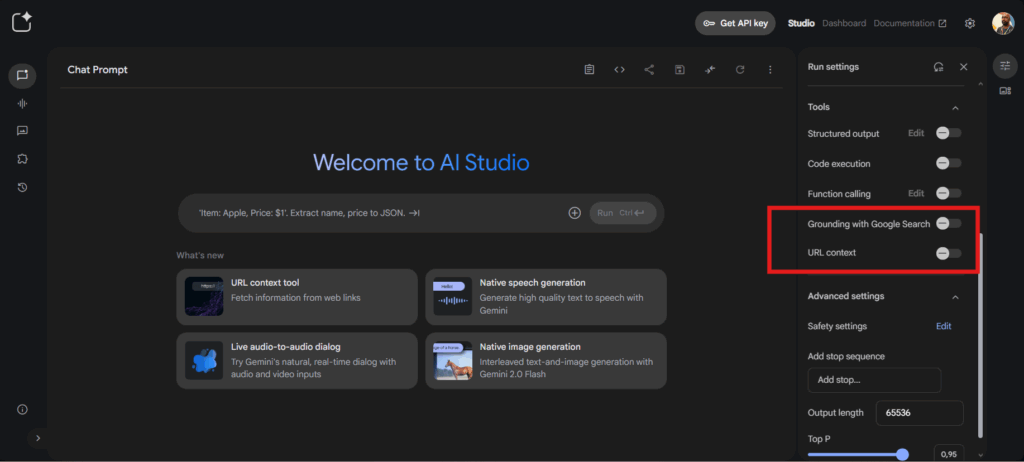Click the Compare mode arrows icon
The width and height of the screenshot is (1024, 462).
pos(710,69)
